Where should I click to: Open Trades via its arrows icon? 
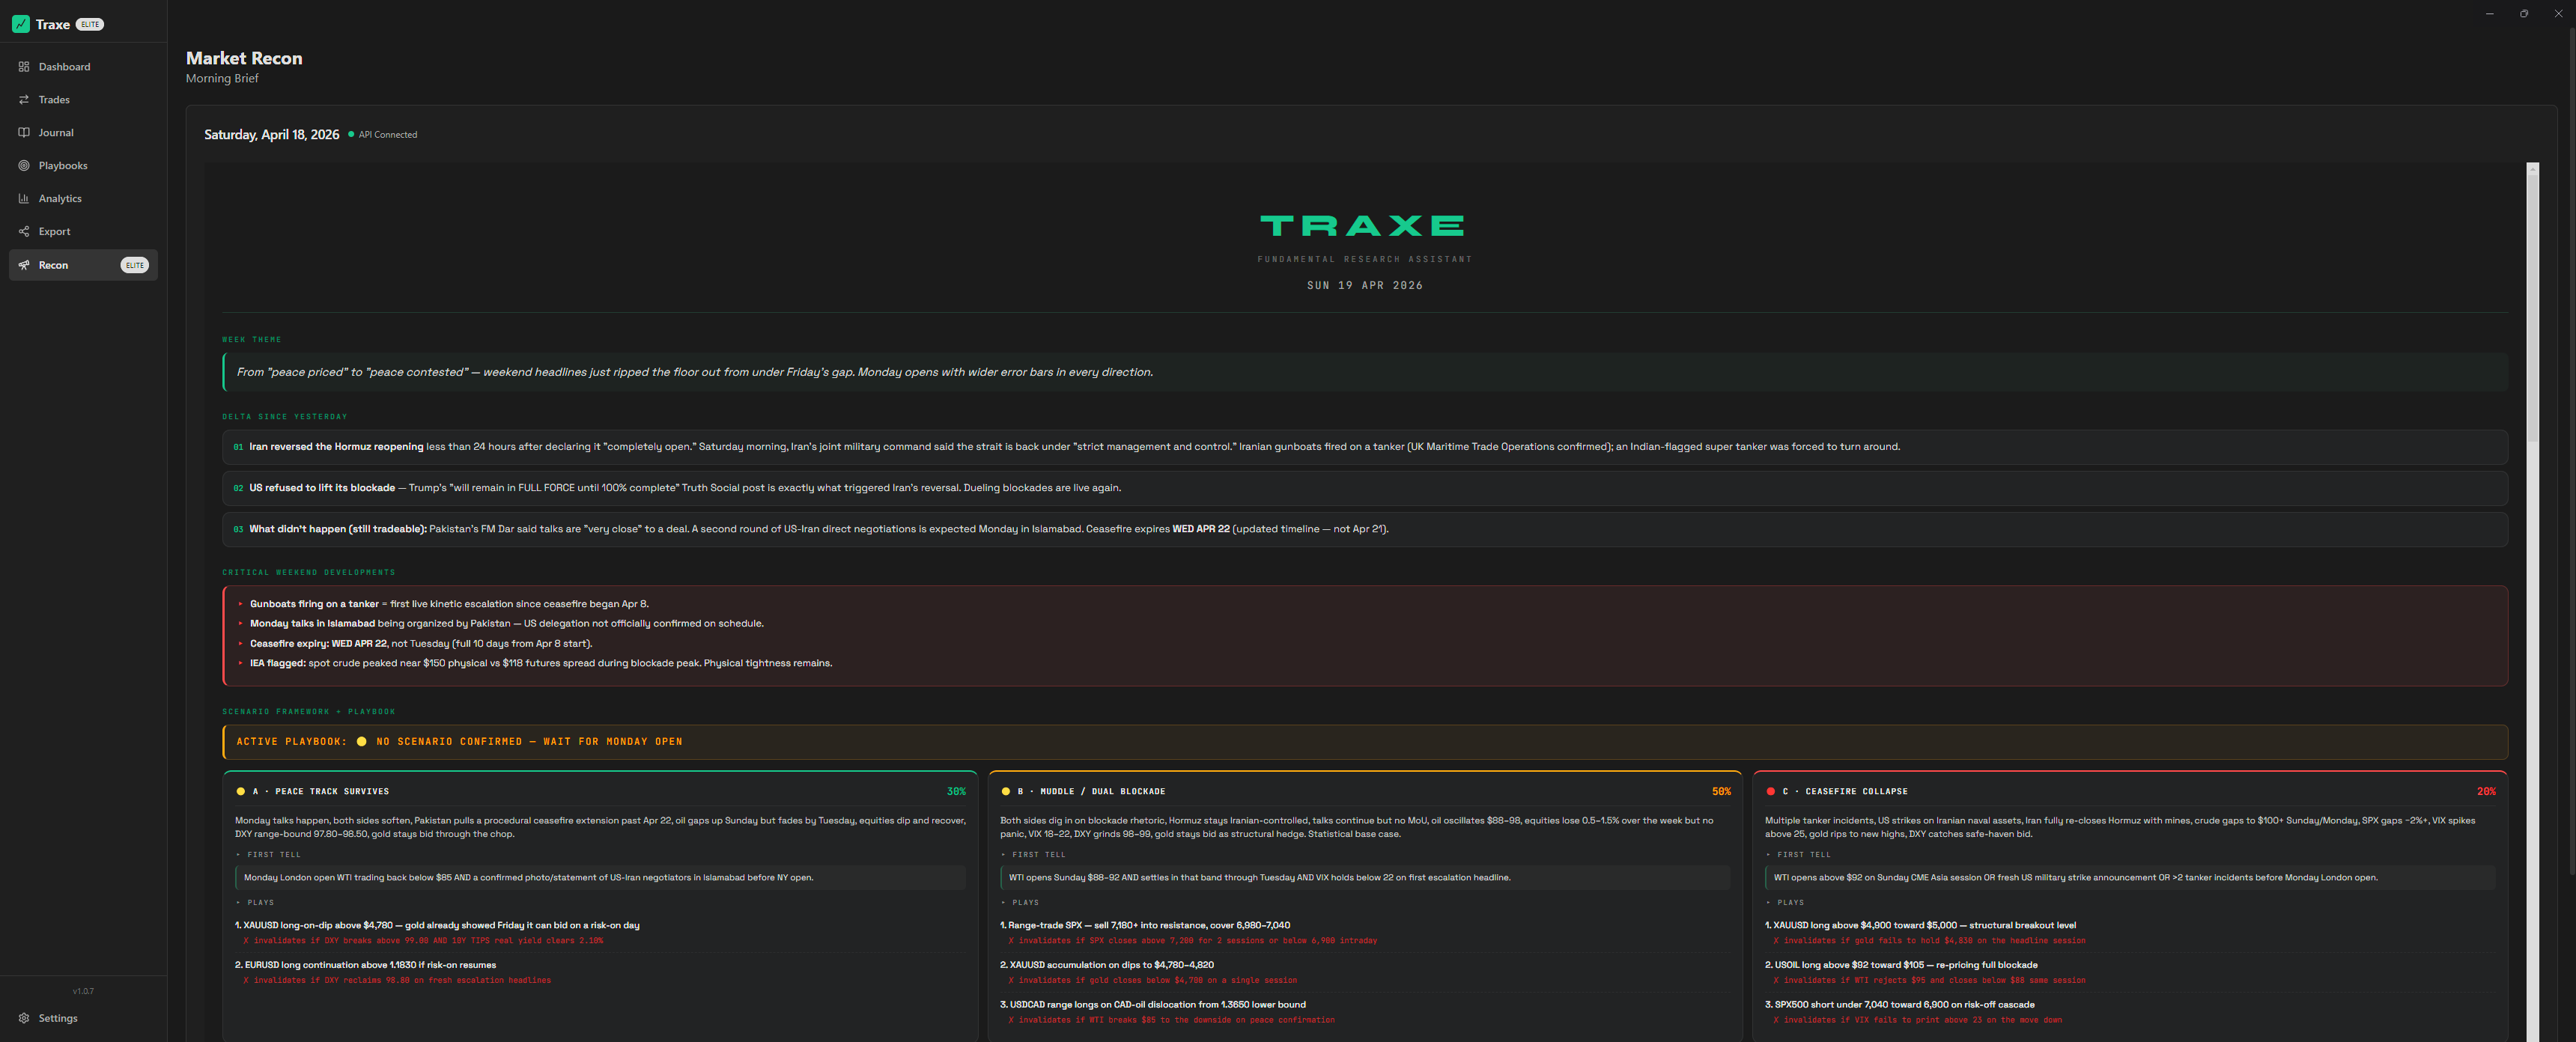click(x=24, y=100)
